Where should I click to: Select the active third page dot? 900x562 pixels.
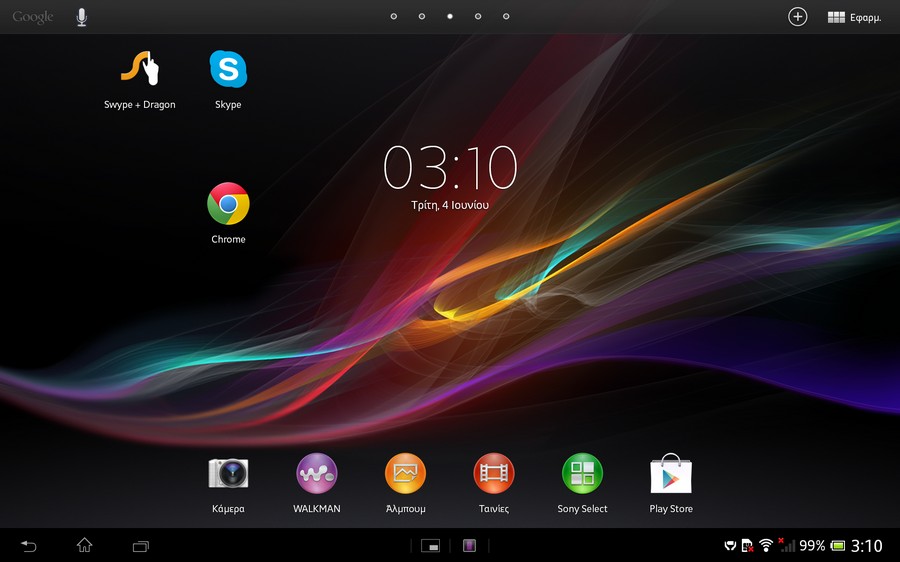point(450,17)
